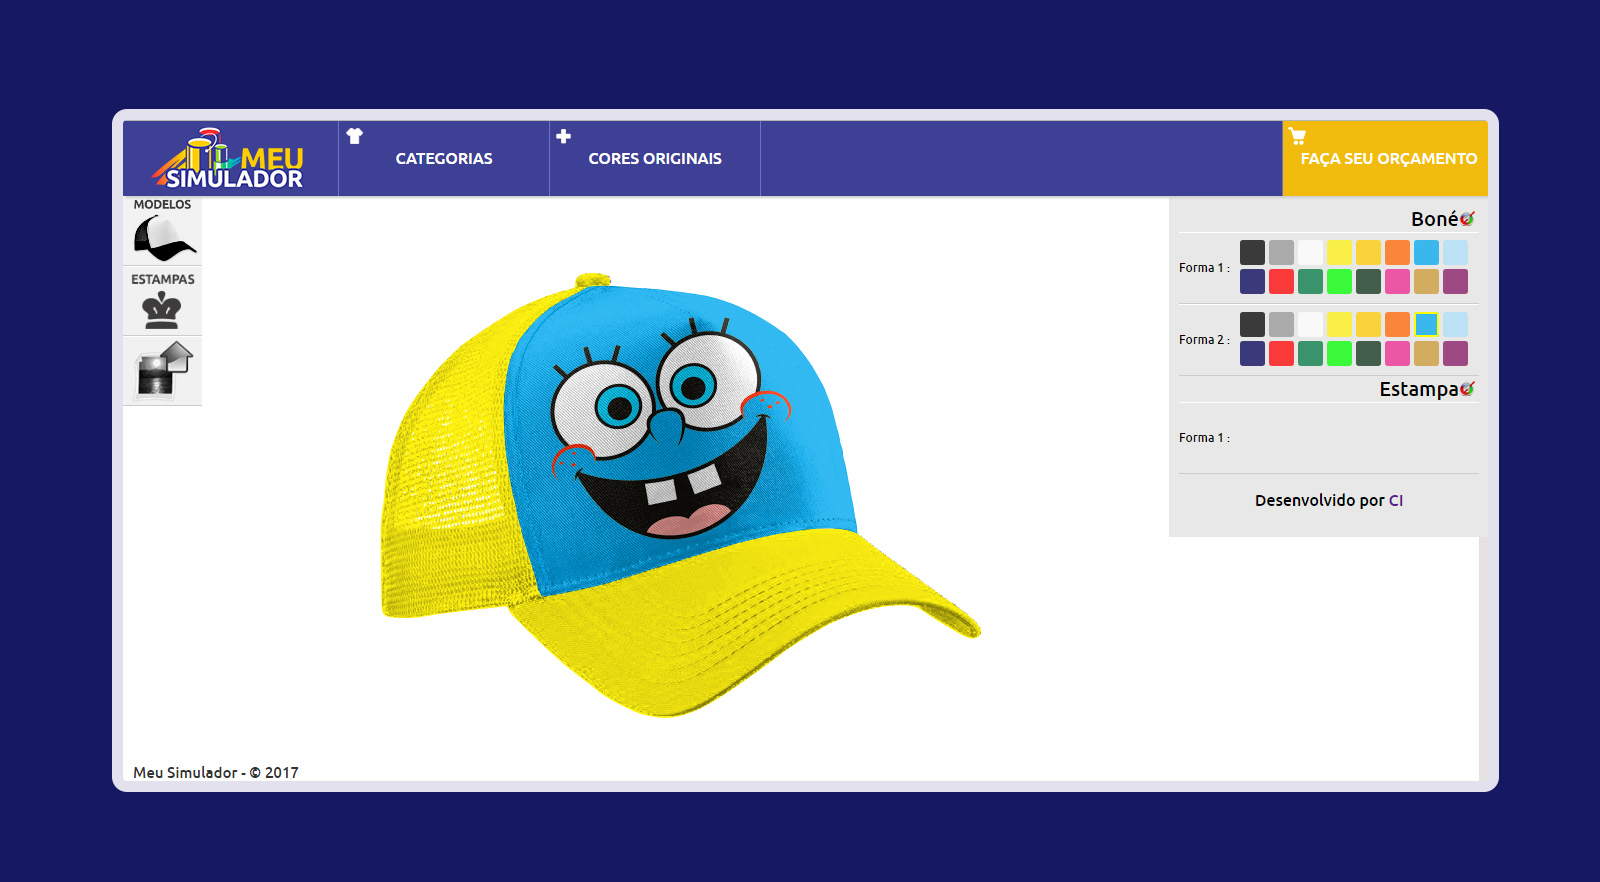Viewport: 1600px width, 882px height.
Task: Select neon green swatch for Forma 1
Action: coord(1339,281)
